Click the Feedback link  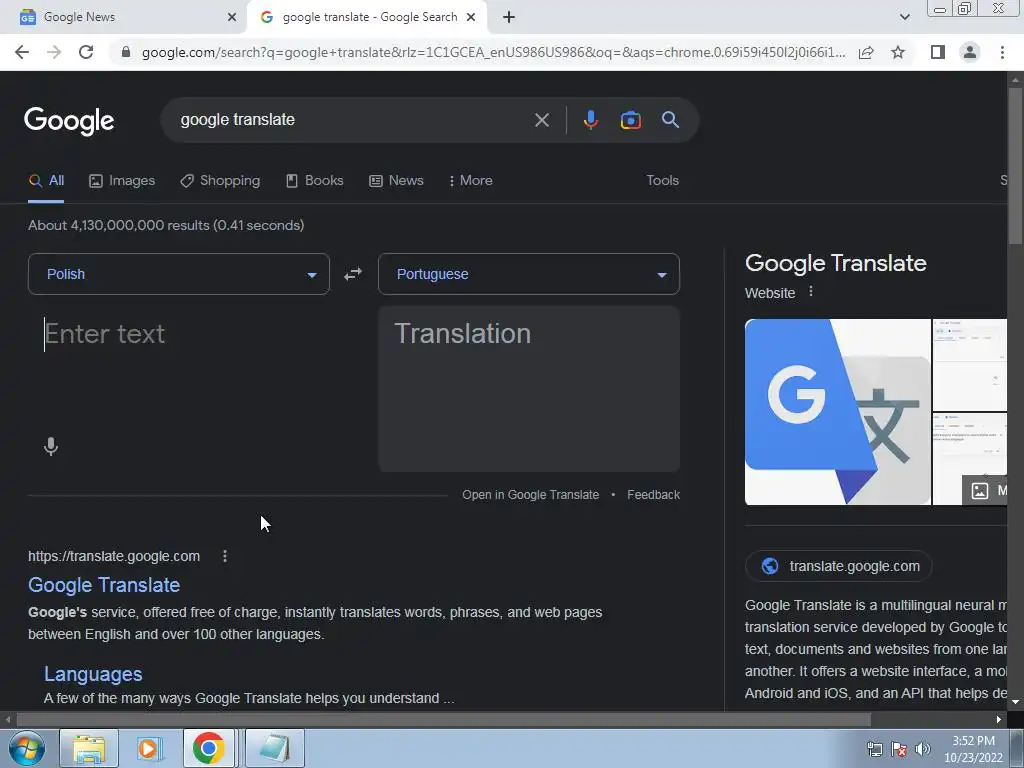(653, 494)
